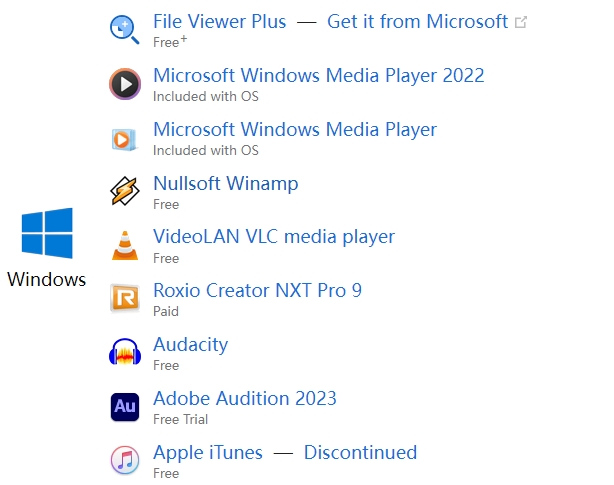Click the Free label under Nullsoft Winamp
The image size is (614, 485).
point(166,204)
